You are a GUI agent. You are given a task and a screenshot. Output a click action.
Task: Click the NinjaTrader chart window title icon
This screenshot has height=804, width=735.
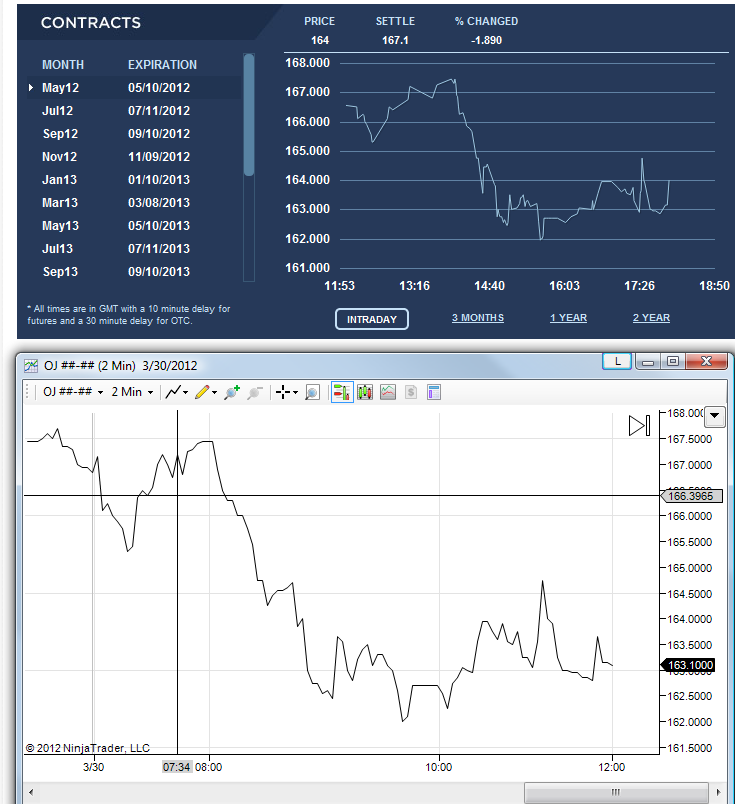(31, 366)
